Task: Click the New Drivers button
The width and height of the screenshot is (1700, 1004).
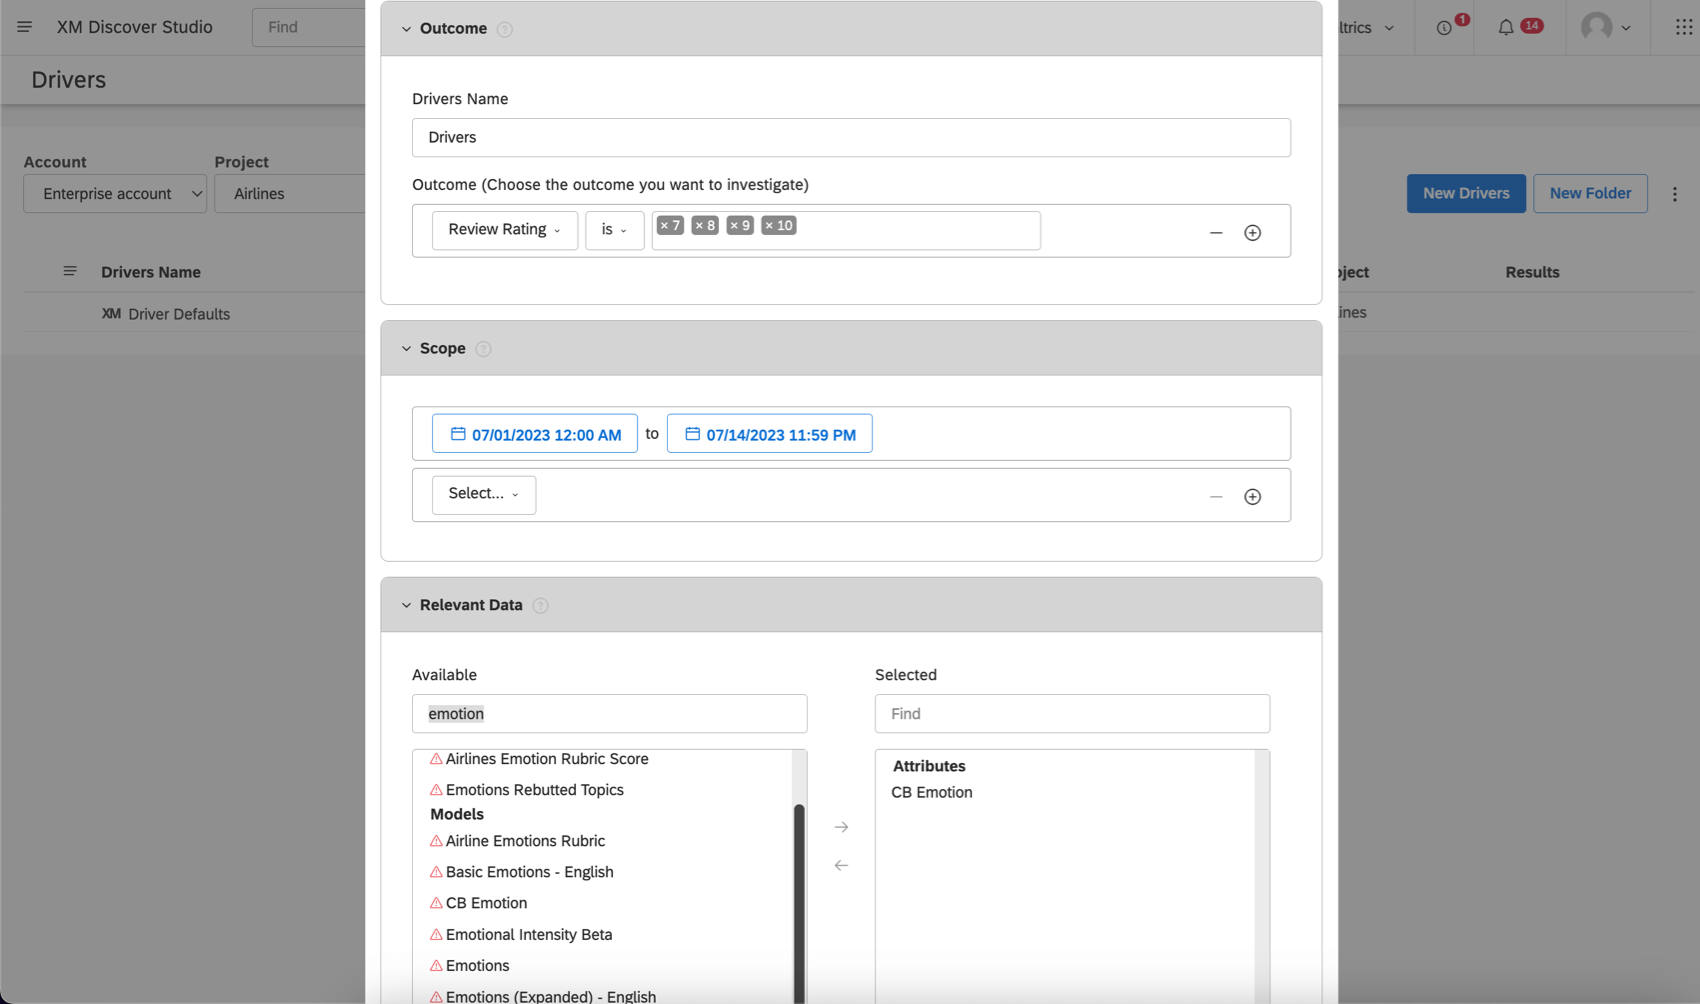Action: 1466,193
